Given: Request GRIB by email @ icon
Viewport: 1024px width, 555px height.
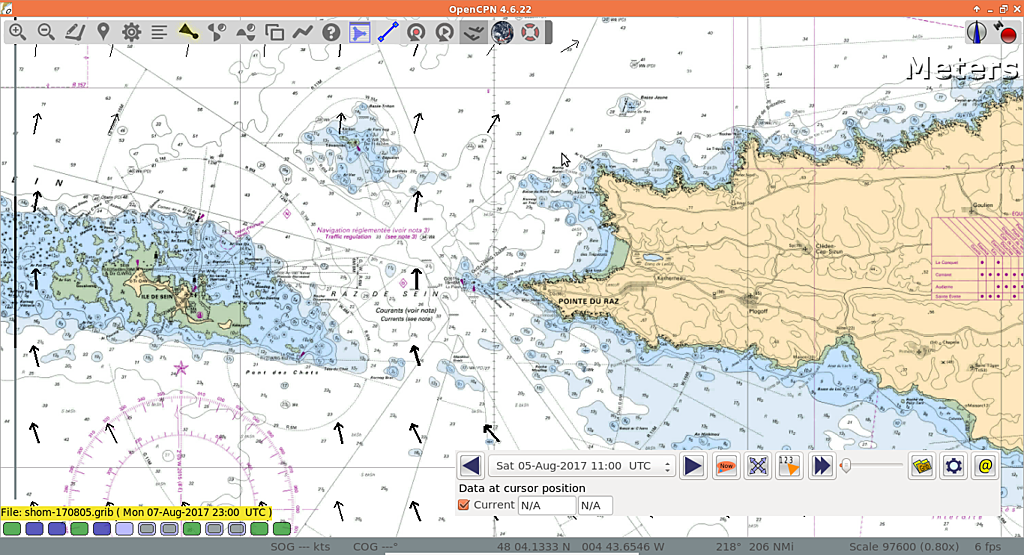Looking at the screenshot, I should (985, 466).
